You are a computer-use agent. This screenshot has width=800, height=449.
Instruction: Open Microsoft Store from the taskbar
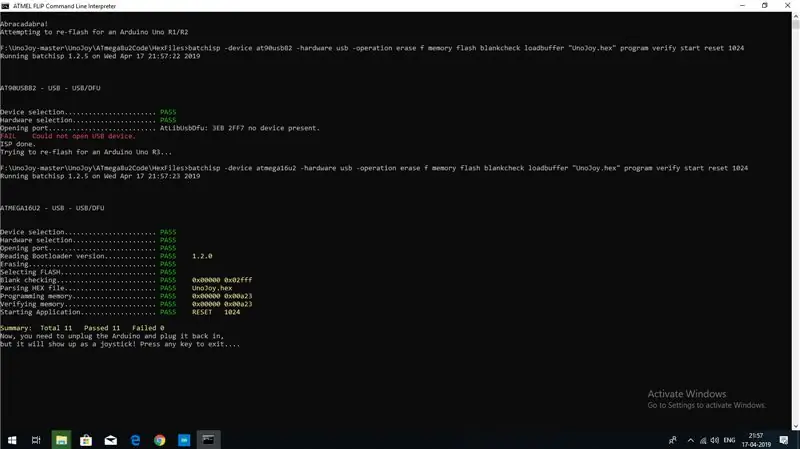coord(86,440)
